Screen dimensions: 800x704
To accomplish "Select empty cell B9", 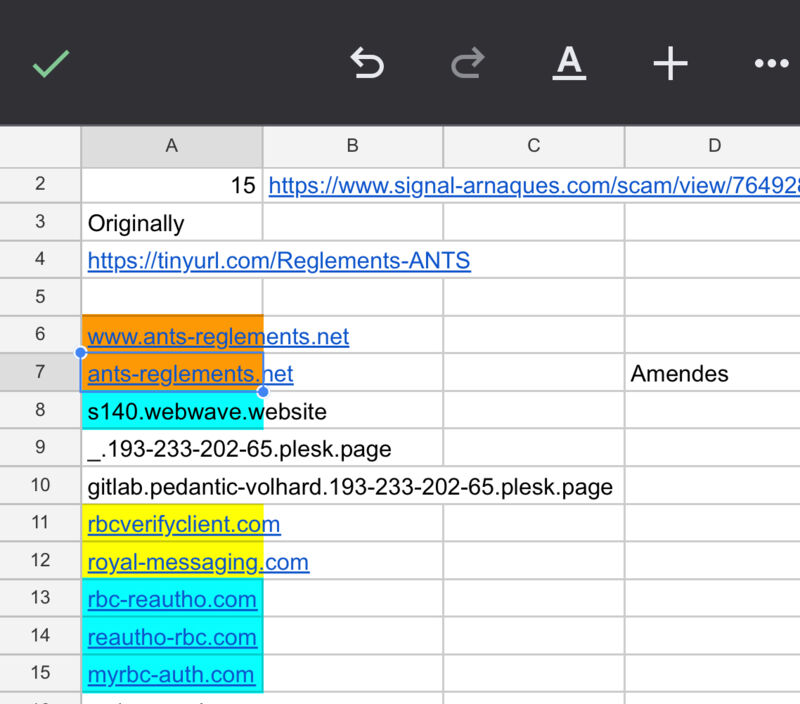I will click(353, 447).
